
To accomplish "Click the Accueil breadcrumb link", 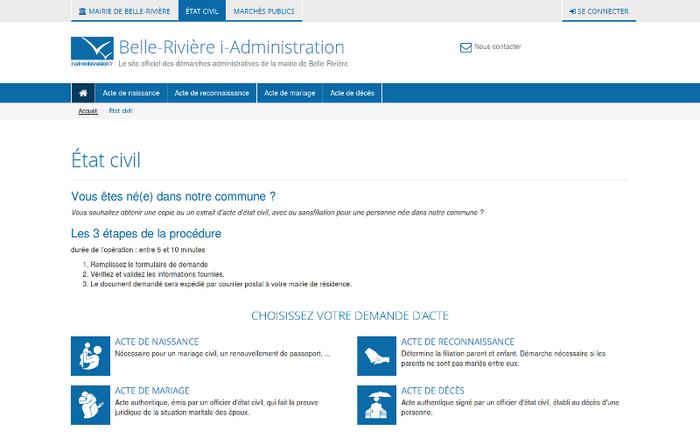I will [x=88, y=110].
